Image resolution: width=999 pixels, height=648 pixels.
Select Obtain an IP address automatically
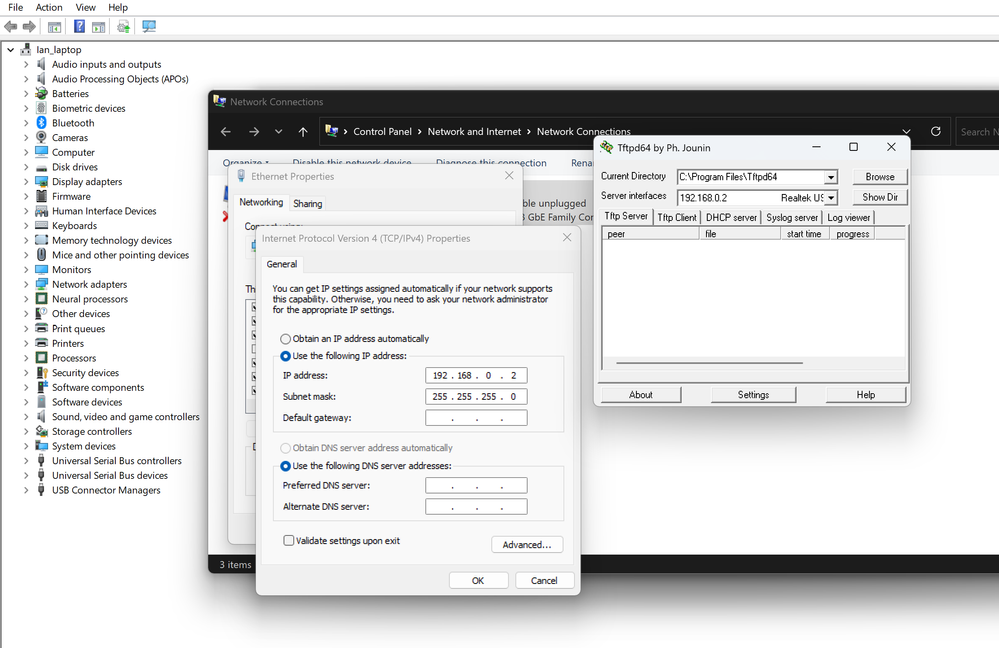286,339
